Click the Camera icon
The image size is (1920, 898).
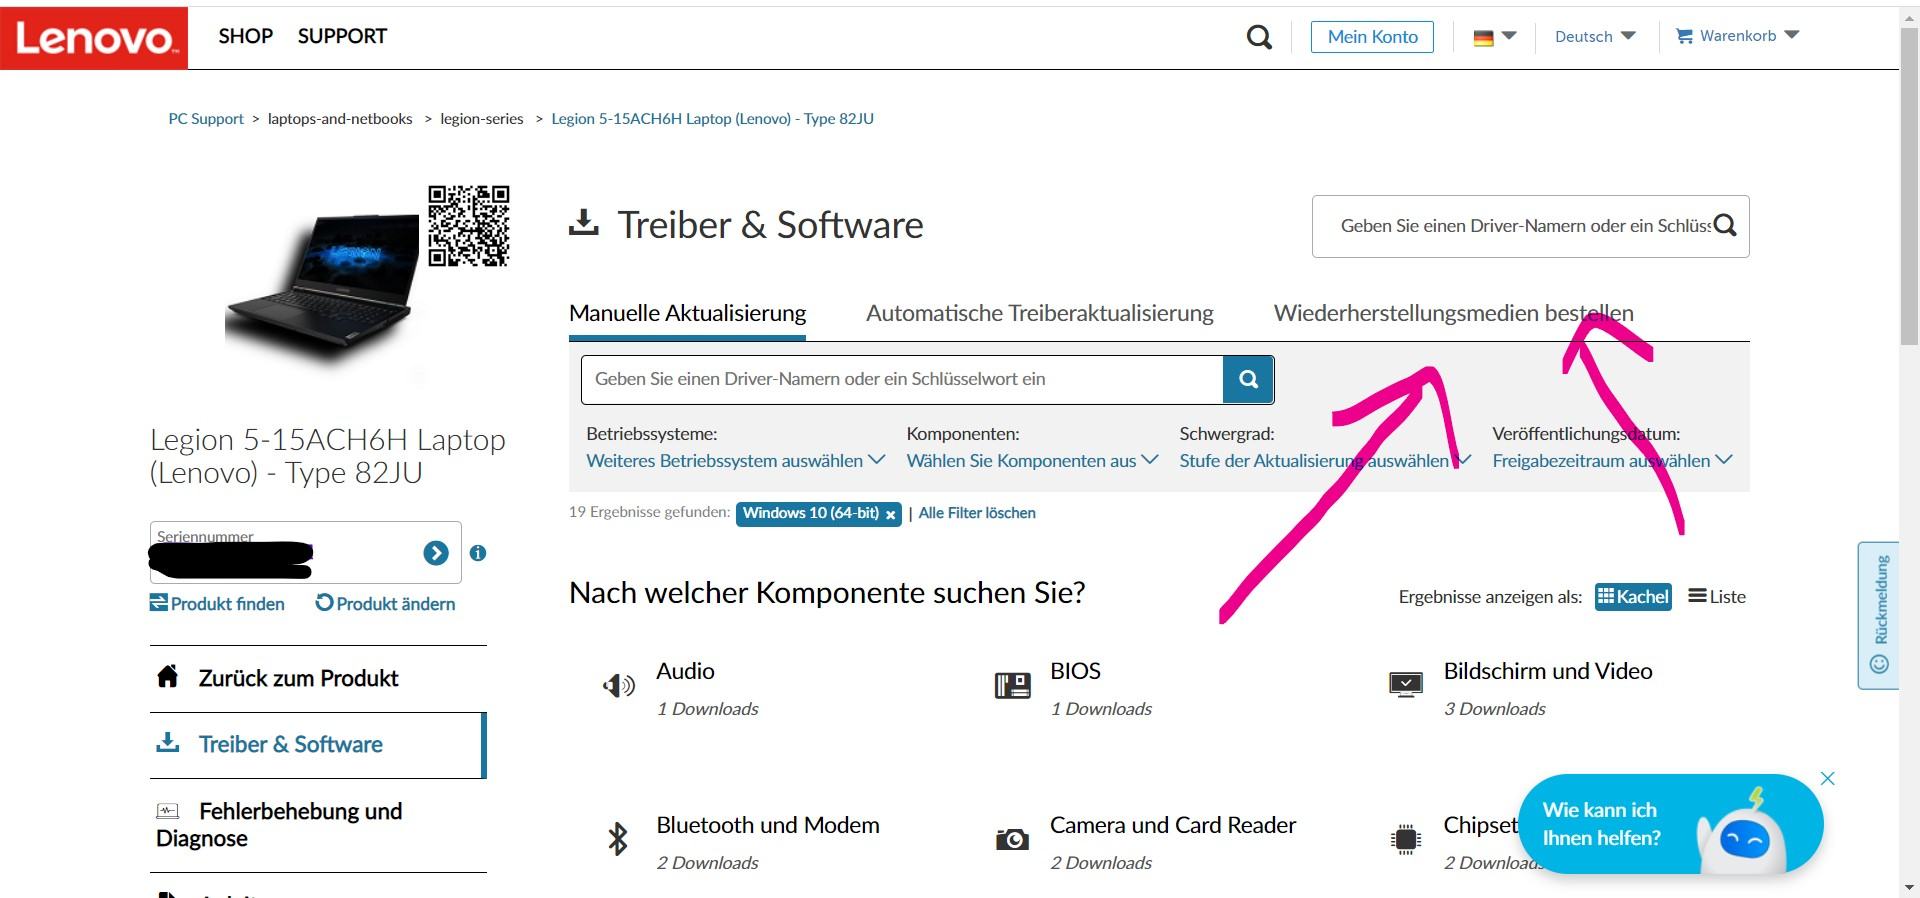[x=1012, y=839]
